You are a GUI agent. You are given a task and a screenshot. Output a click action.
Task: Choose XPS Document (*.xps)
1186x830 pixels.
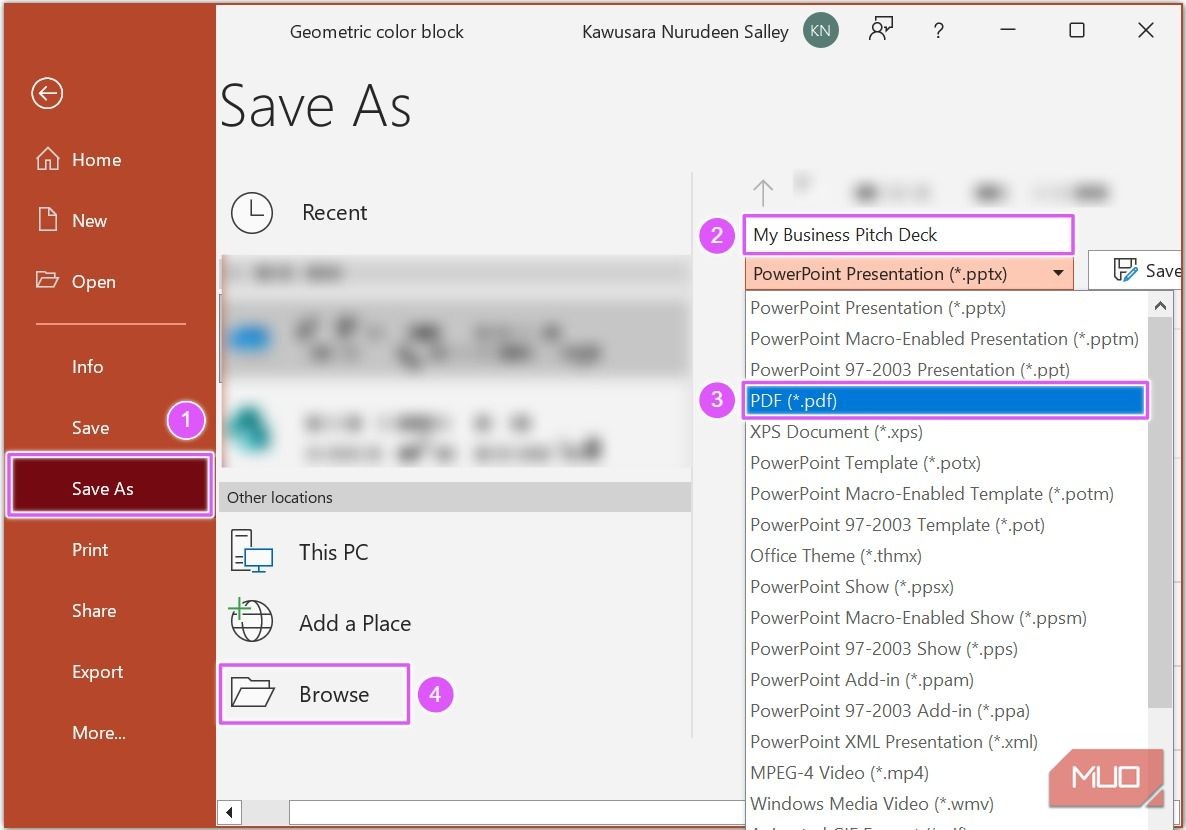[x=947, y=432]
